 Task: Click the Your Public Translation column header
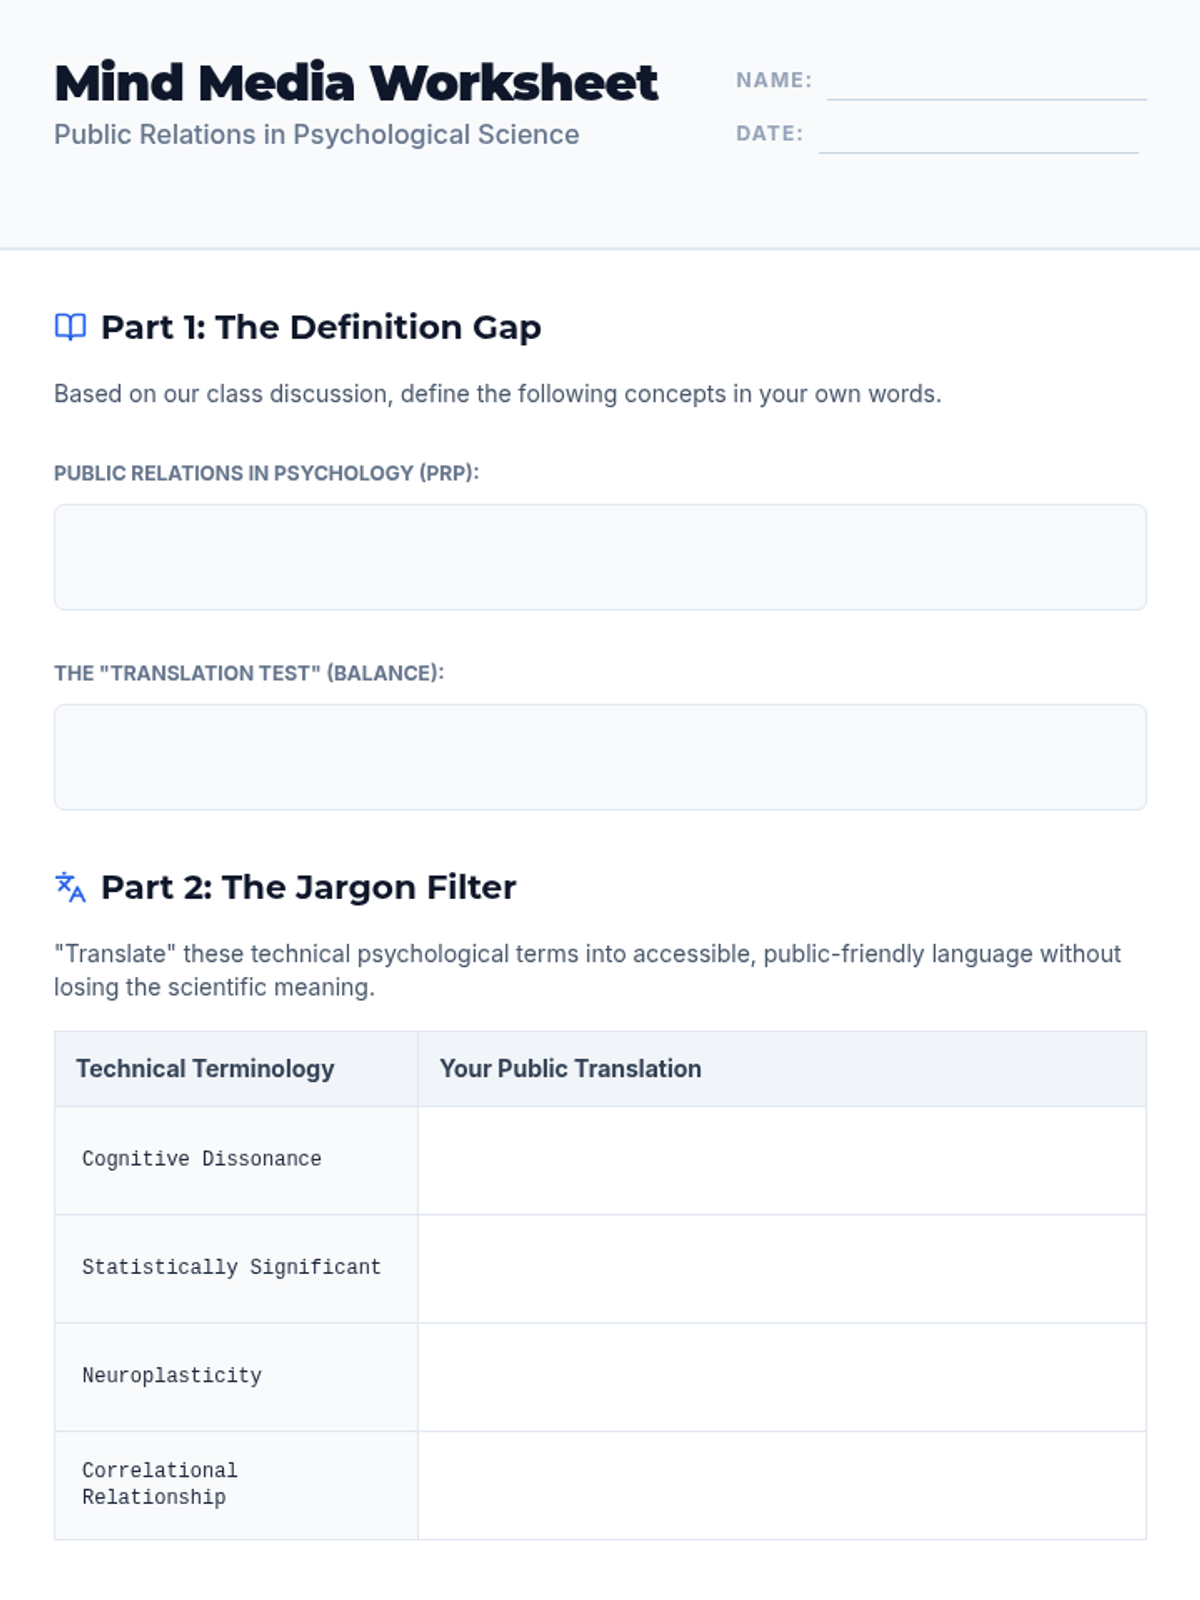(x=570, y=1068)
